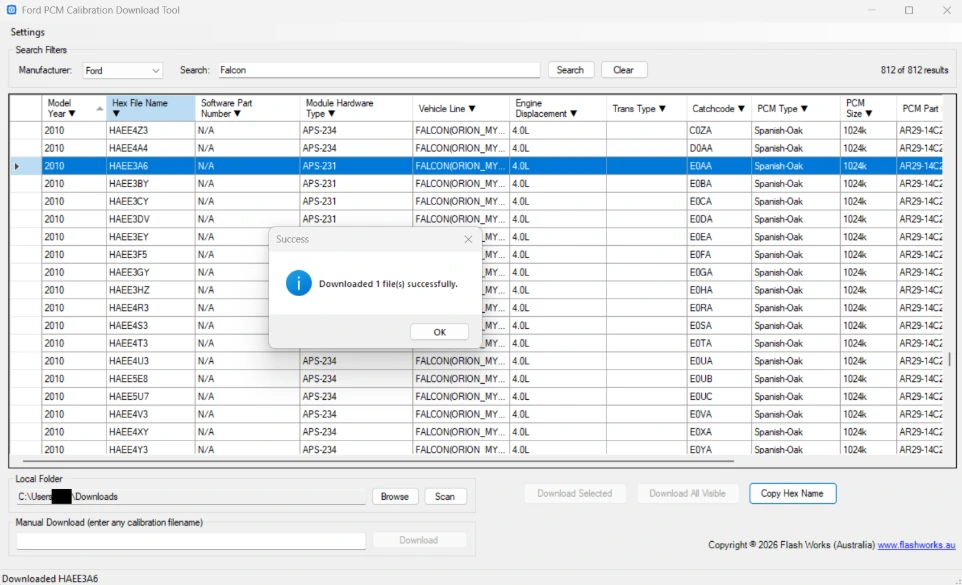
Task: Click the Manual Download filename input field
Action: click(190, 539)
